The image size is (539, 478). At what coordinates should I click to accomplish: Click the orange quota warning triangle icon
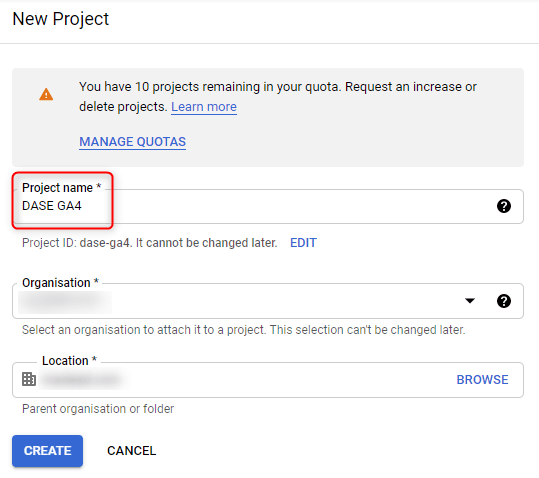[x=46, y=94]
